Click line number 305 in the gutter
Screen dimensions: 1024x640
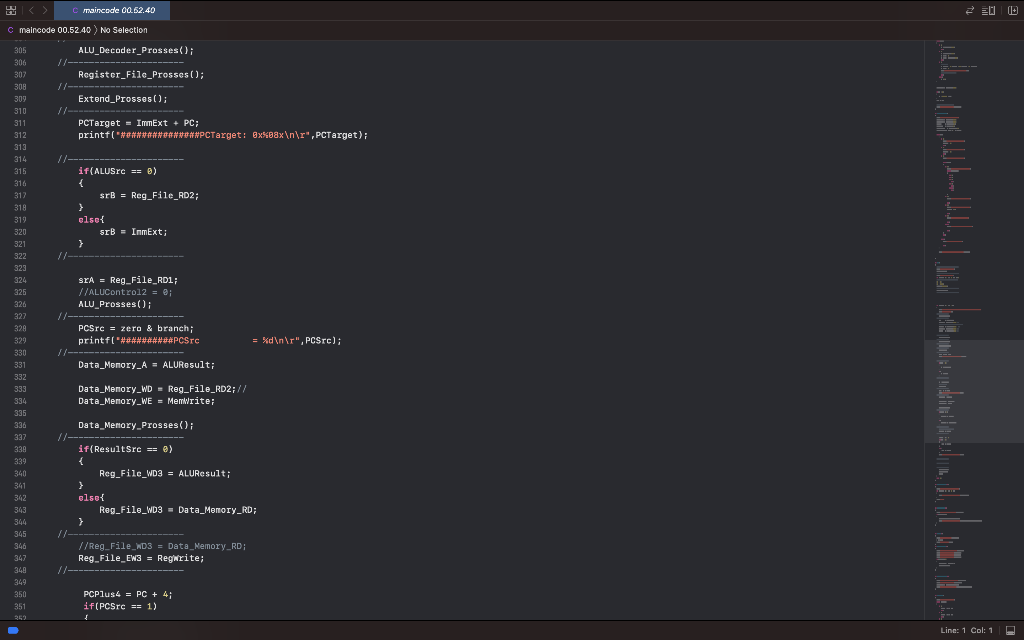20,50
